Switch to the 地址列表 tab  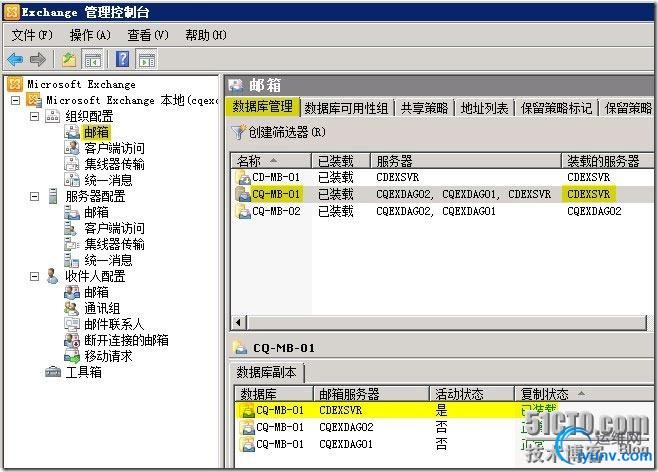[485, 108]
